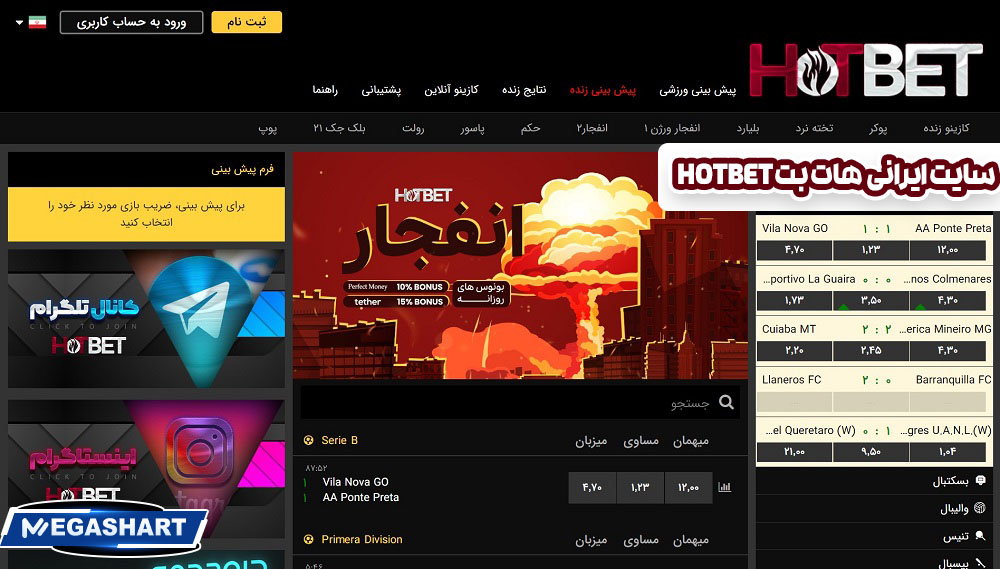Open the نتایج زنده menu item
This screenshot has height=569, width=1000.
coord(524,90)
